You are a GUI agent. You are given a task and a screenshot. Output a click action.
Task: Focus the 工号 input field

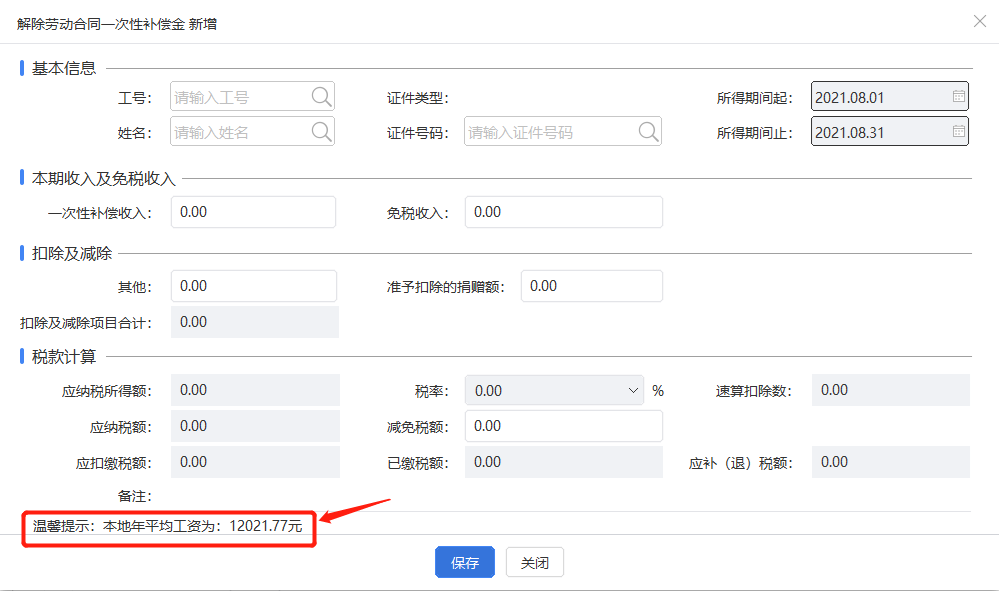(240, 97)
